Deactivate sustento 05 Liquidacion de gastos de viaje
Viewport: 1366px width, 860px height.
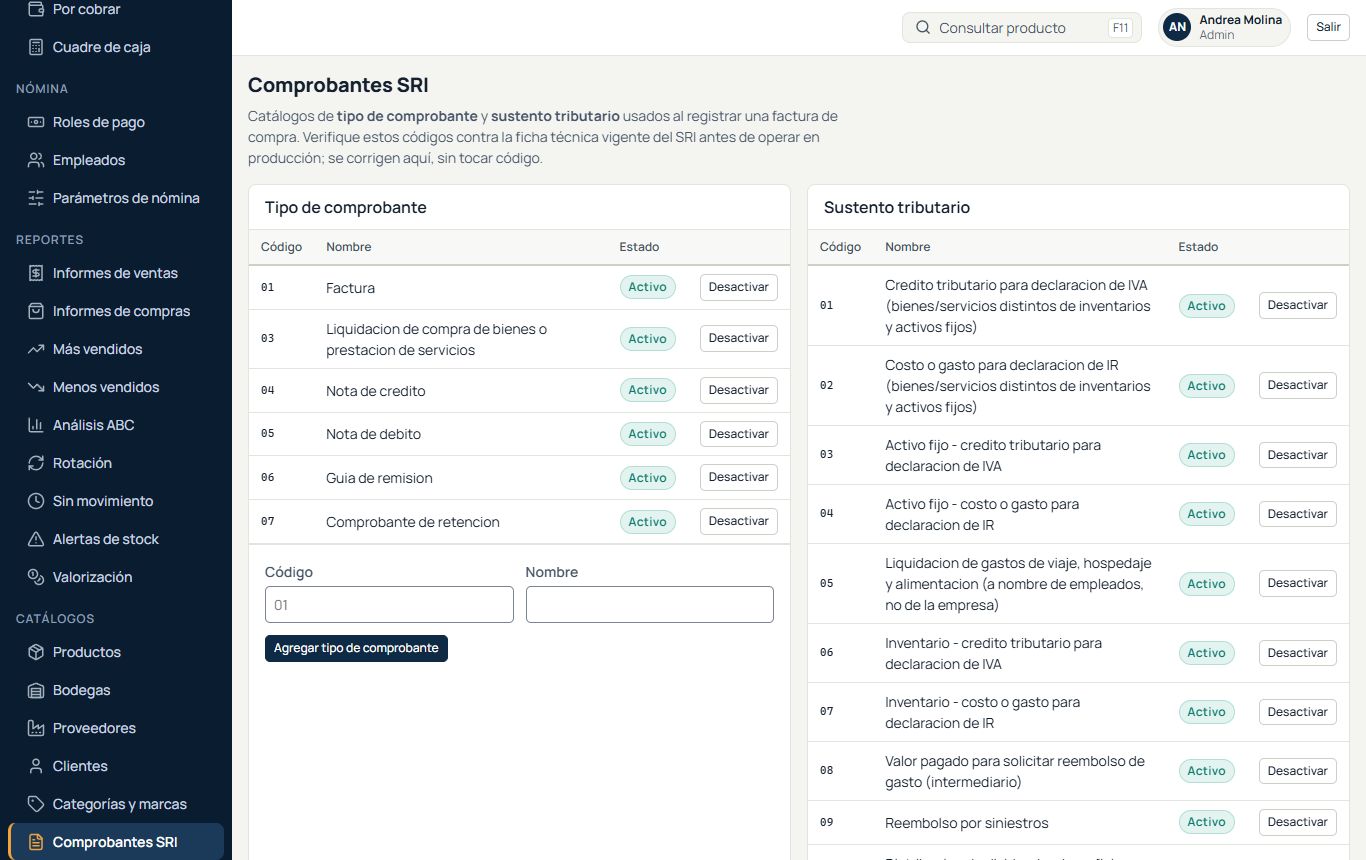tap(1297, 583)
